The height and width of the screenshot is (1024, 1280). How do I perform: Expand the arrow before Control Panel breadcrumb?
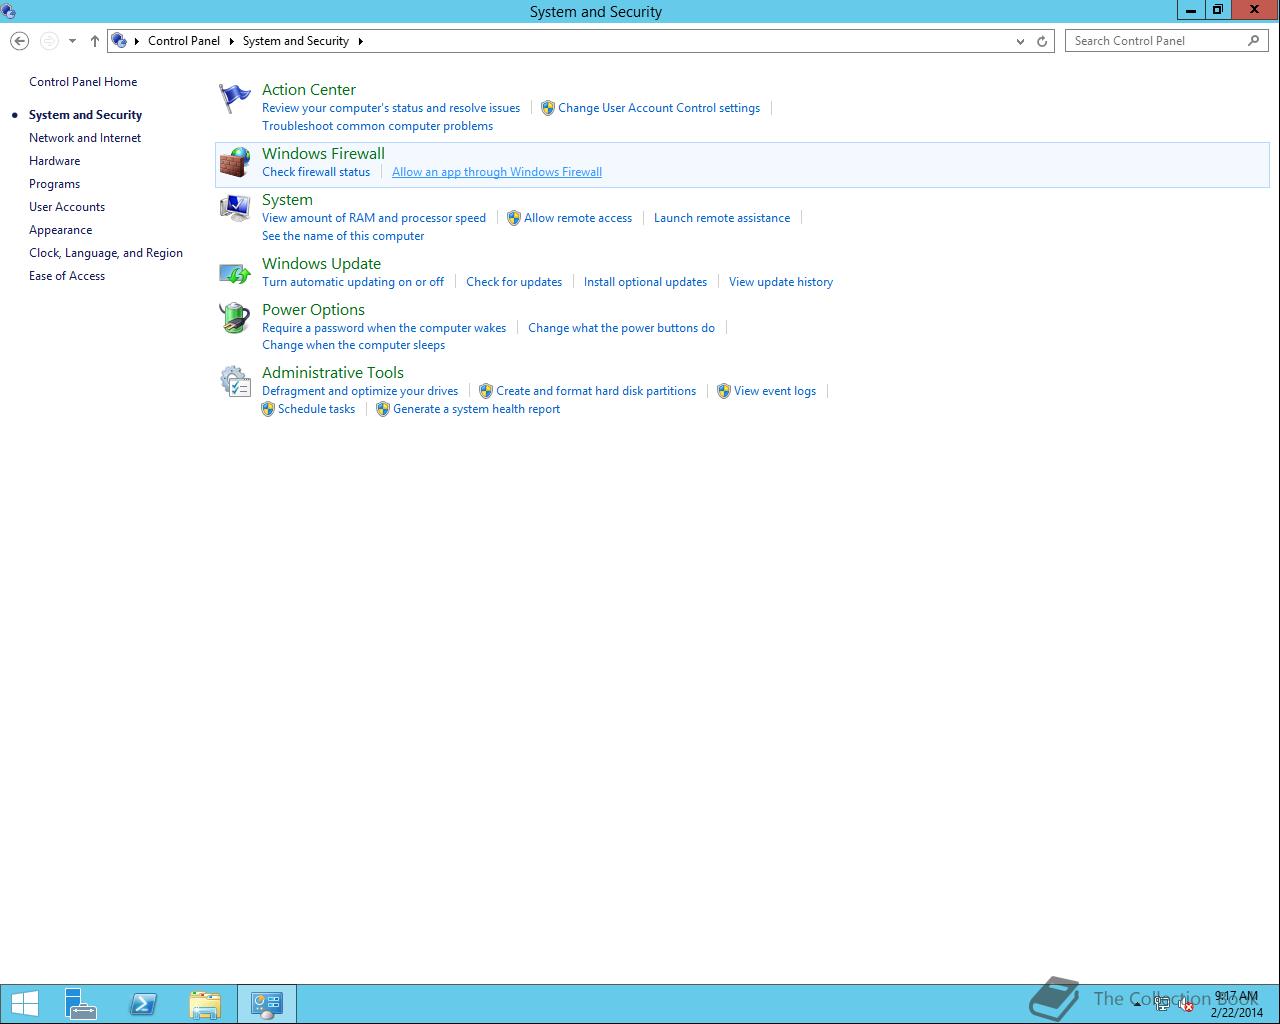pyautogui.click(x=137, y=41)
